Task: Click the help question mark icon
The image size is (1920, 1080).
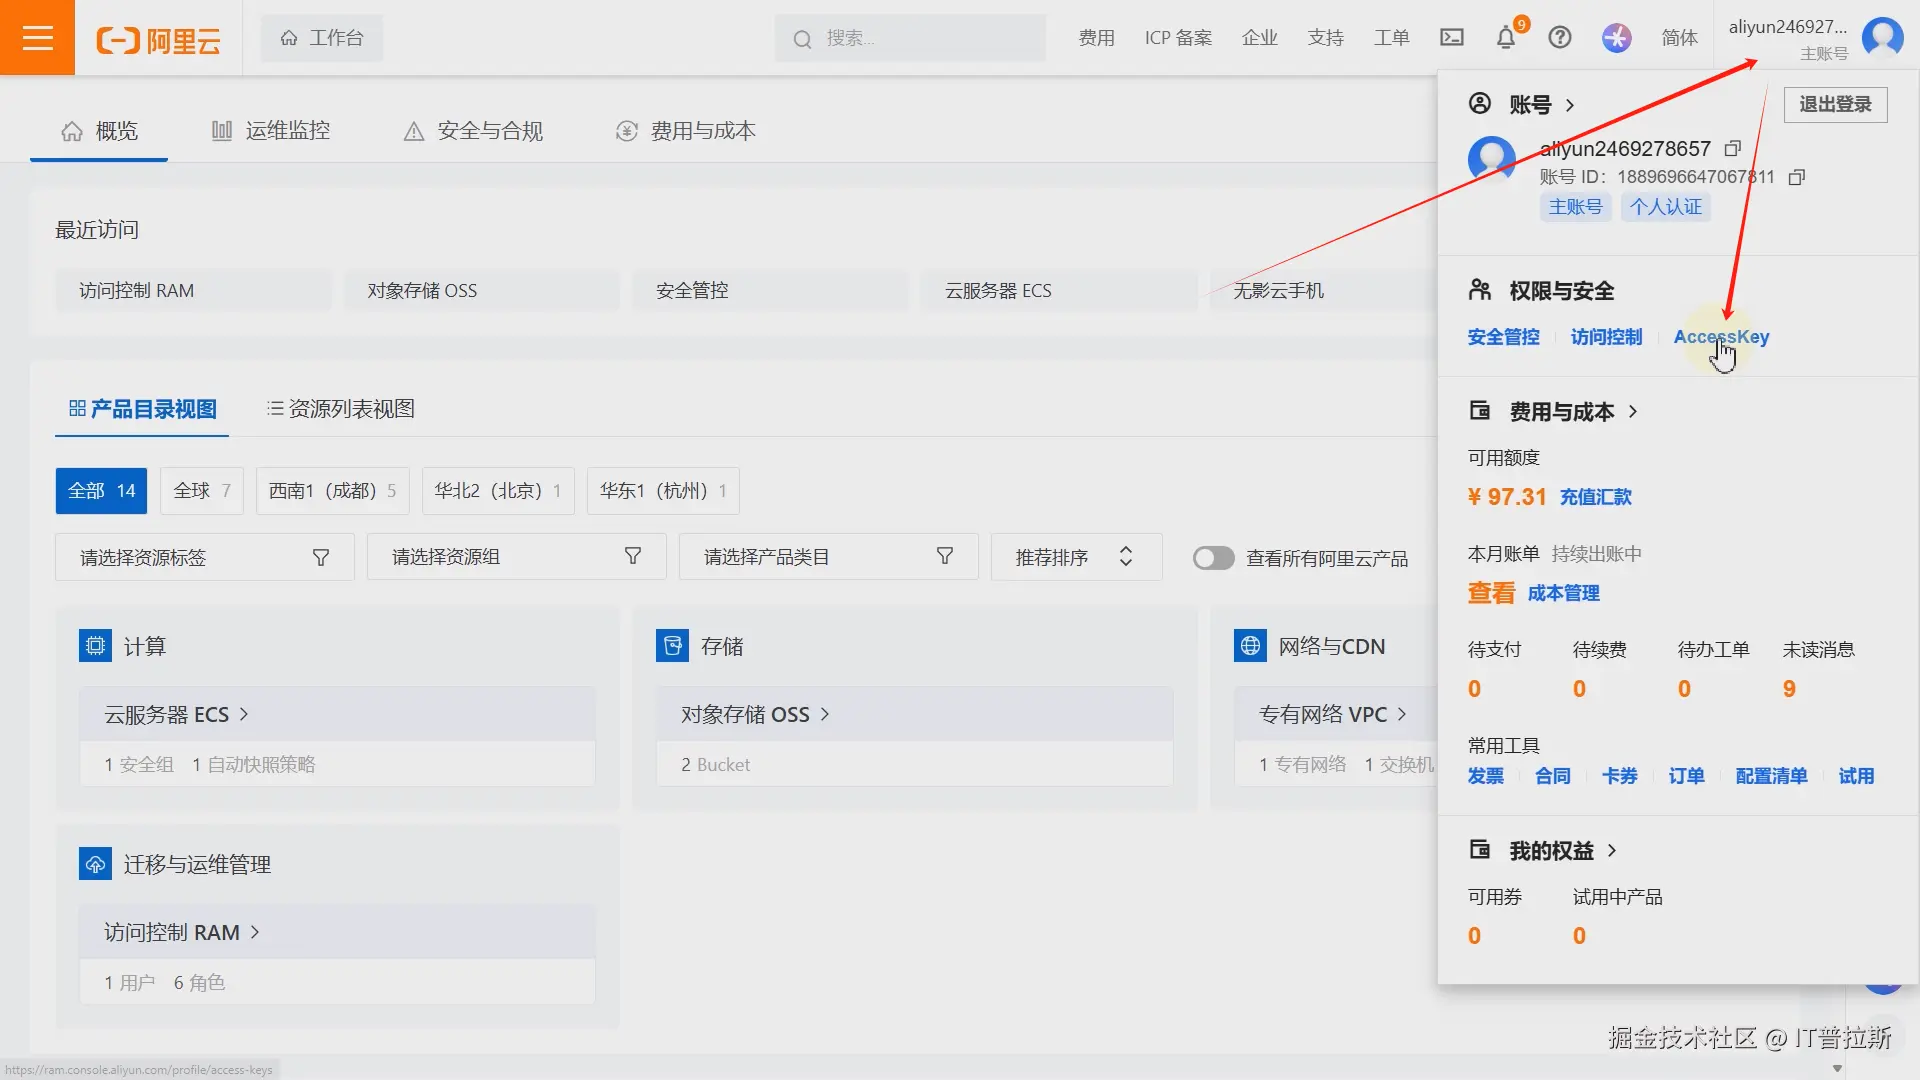Action: click(x=1559, y=38)
